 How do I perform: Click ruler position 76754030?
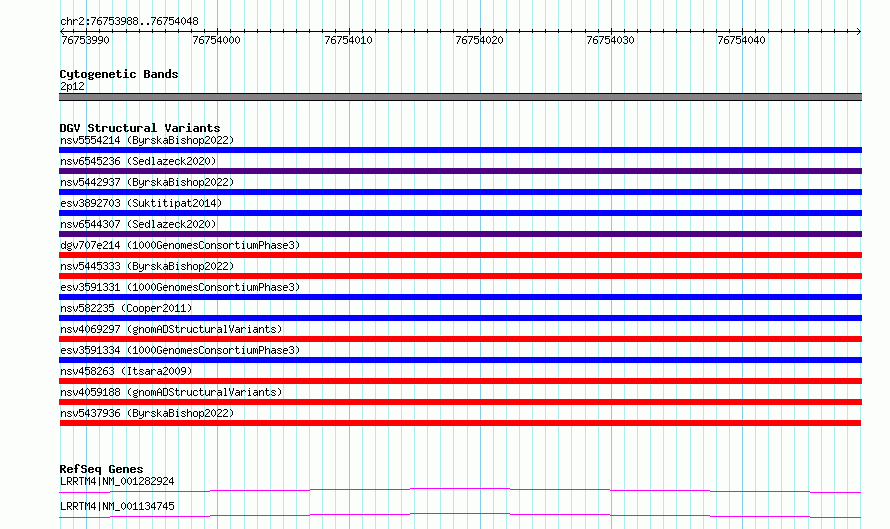tap(610, 40)
